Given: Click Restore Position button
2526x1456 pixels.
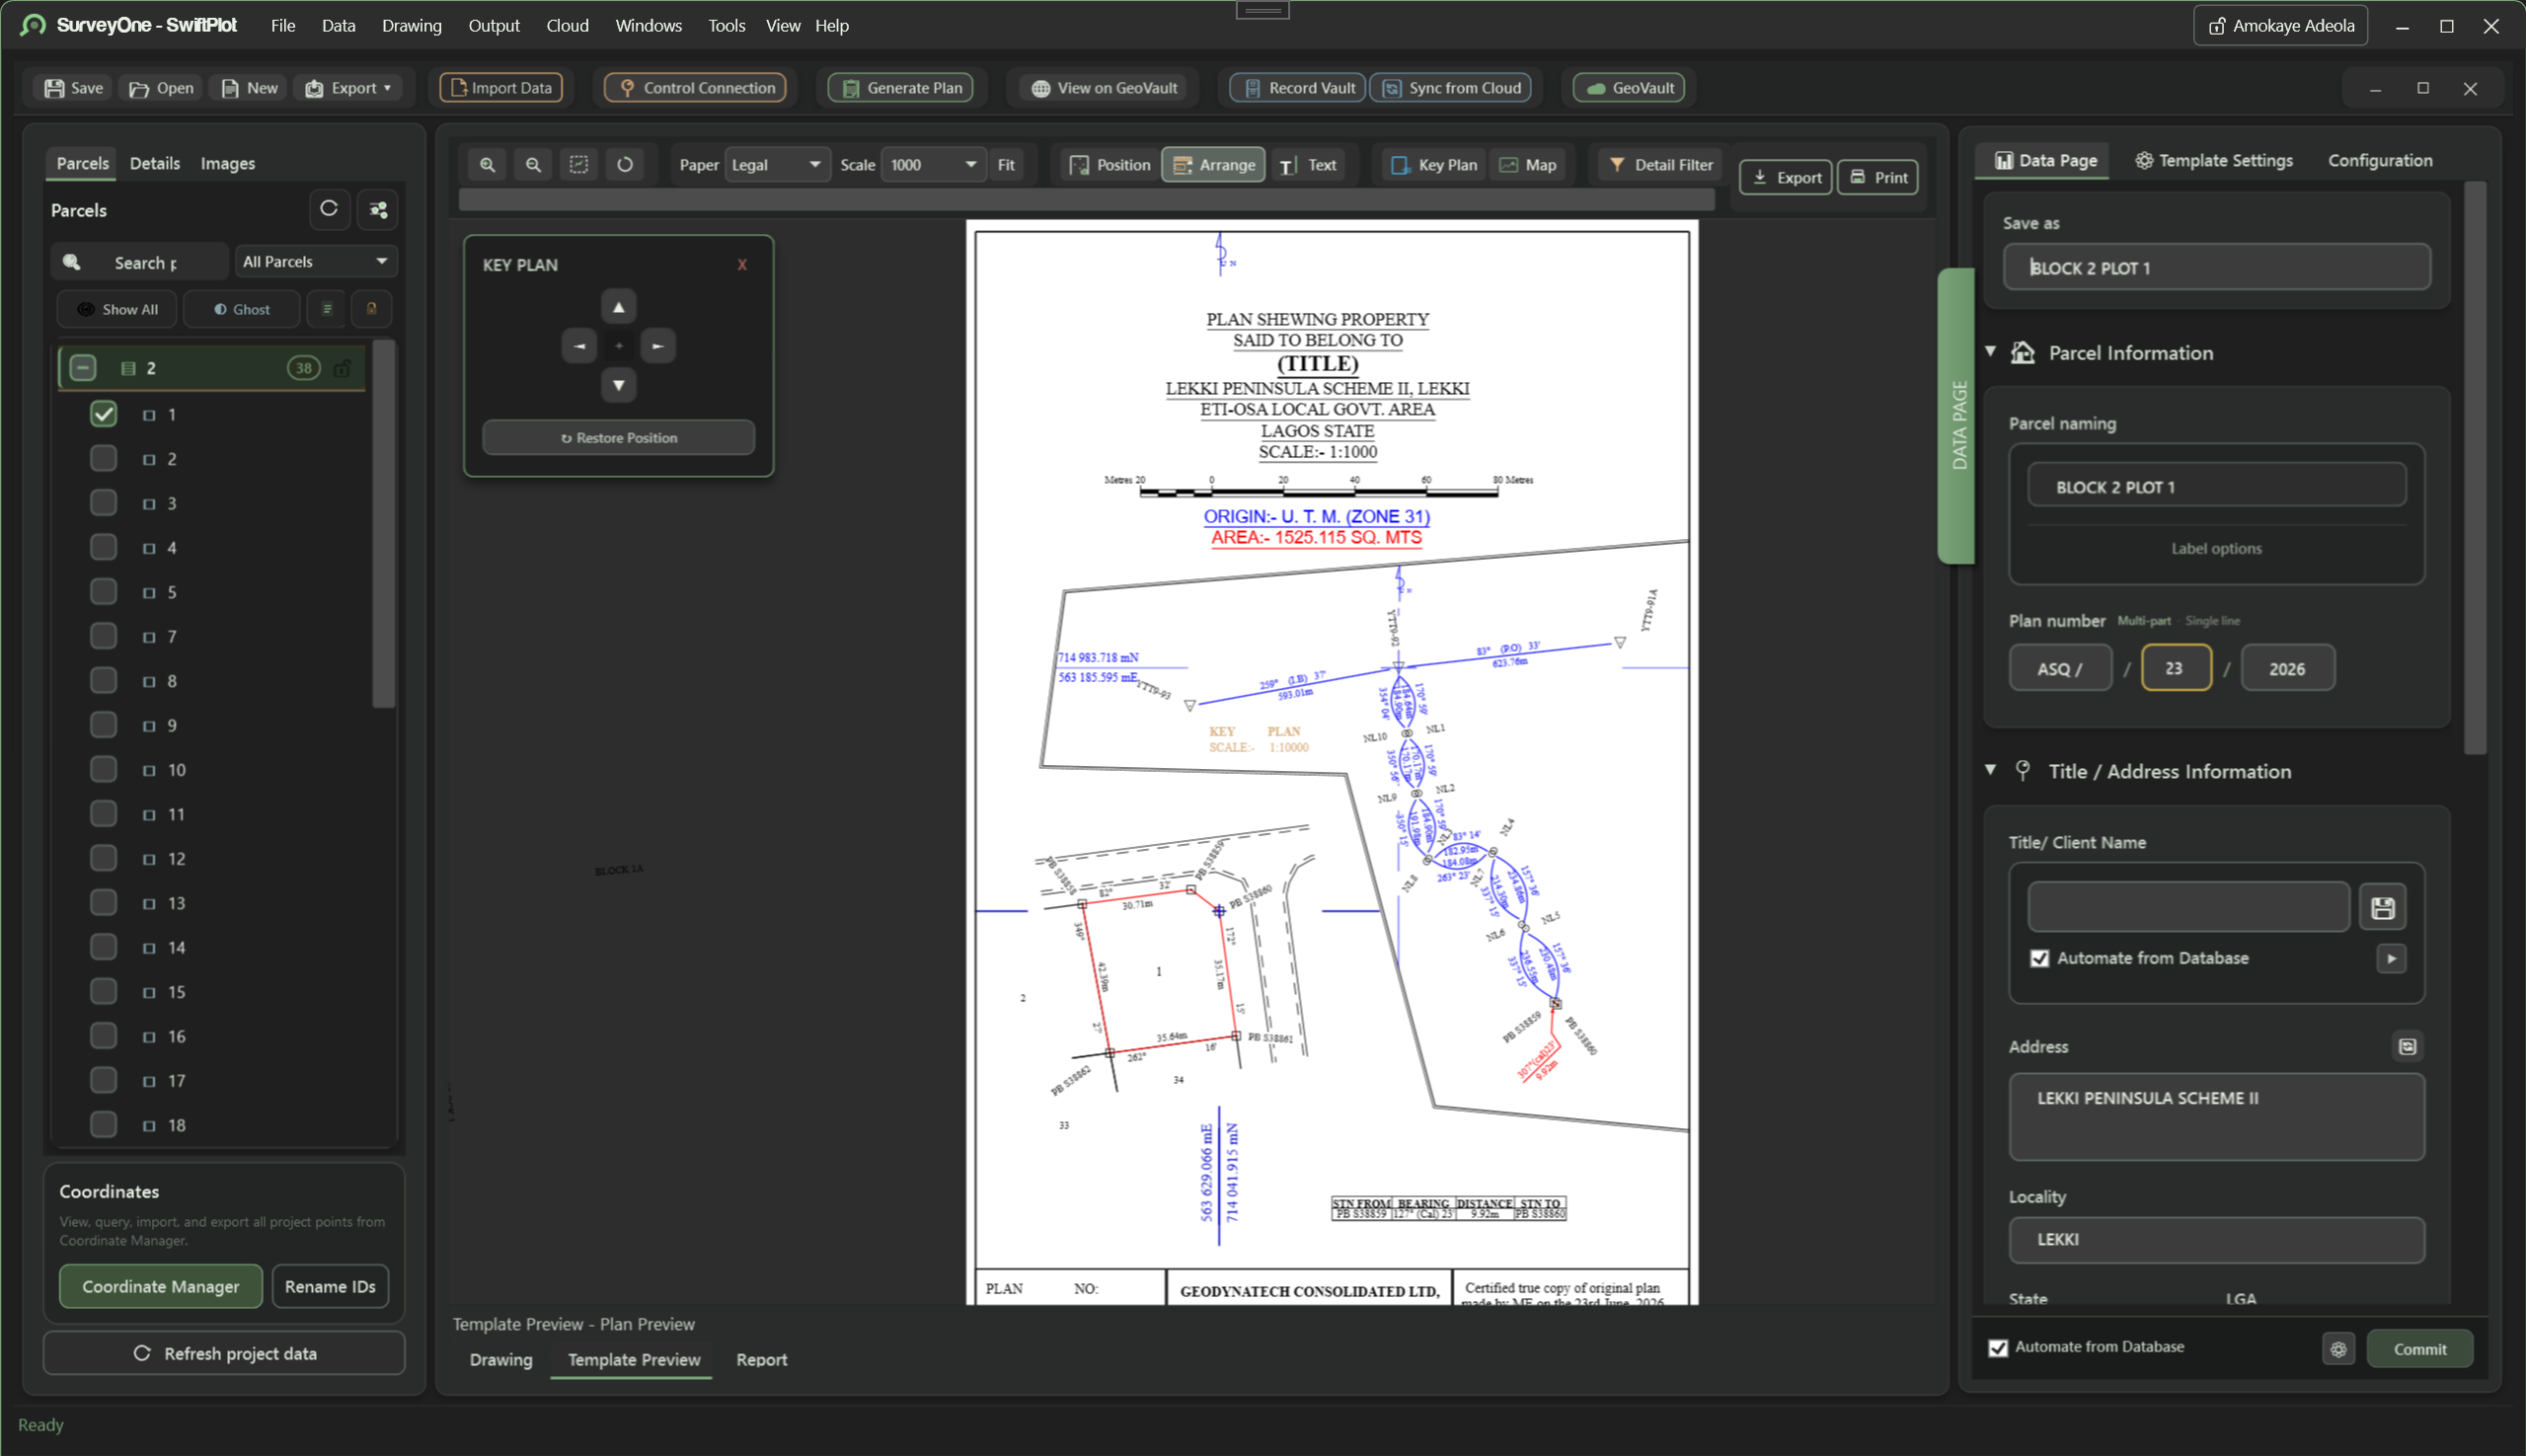Looking at the screenshot, I should 619,438.
